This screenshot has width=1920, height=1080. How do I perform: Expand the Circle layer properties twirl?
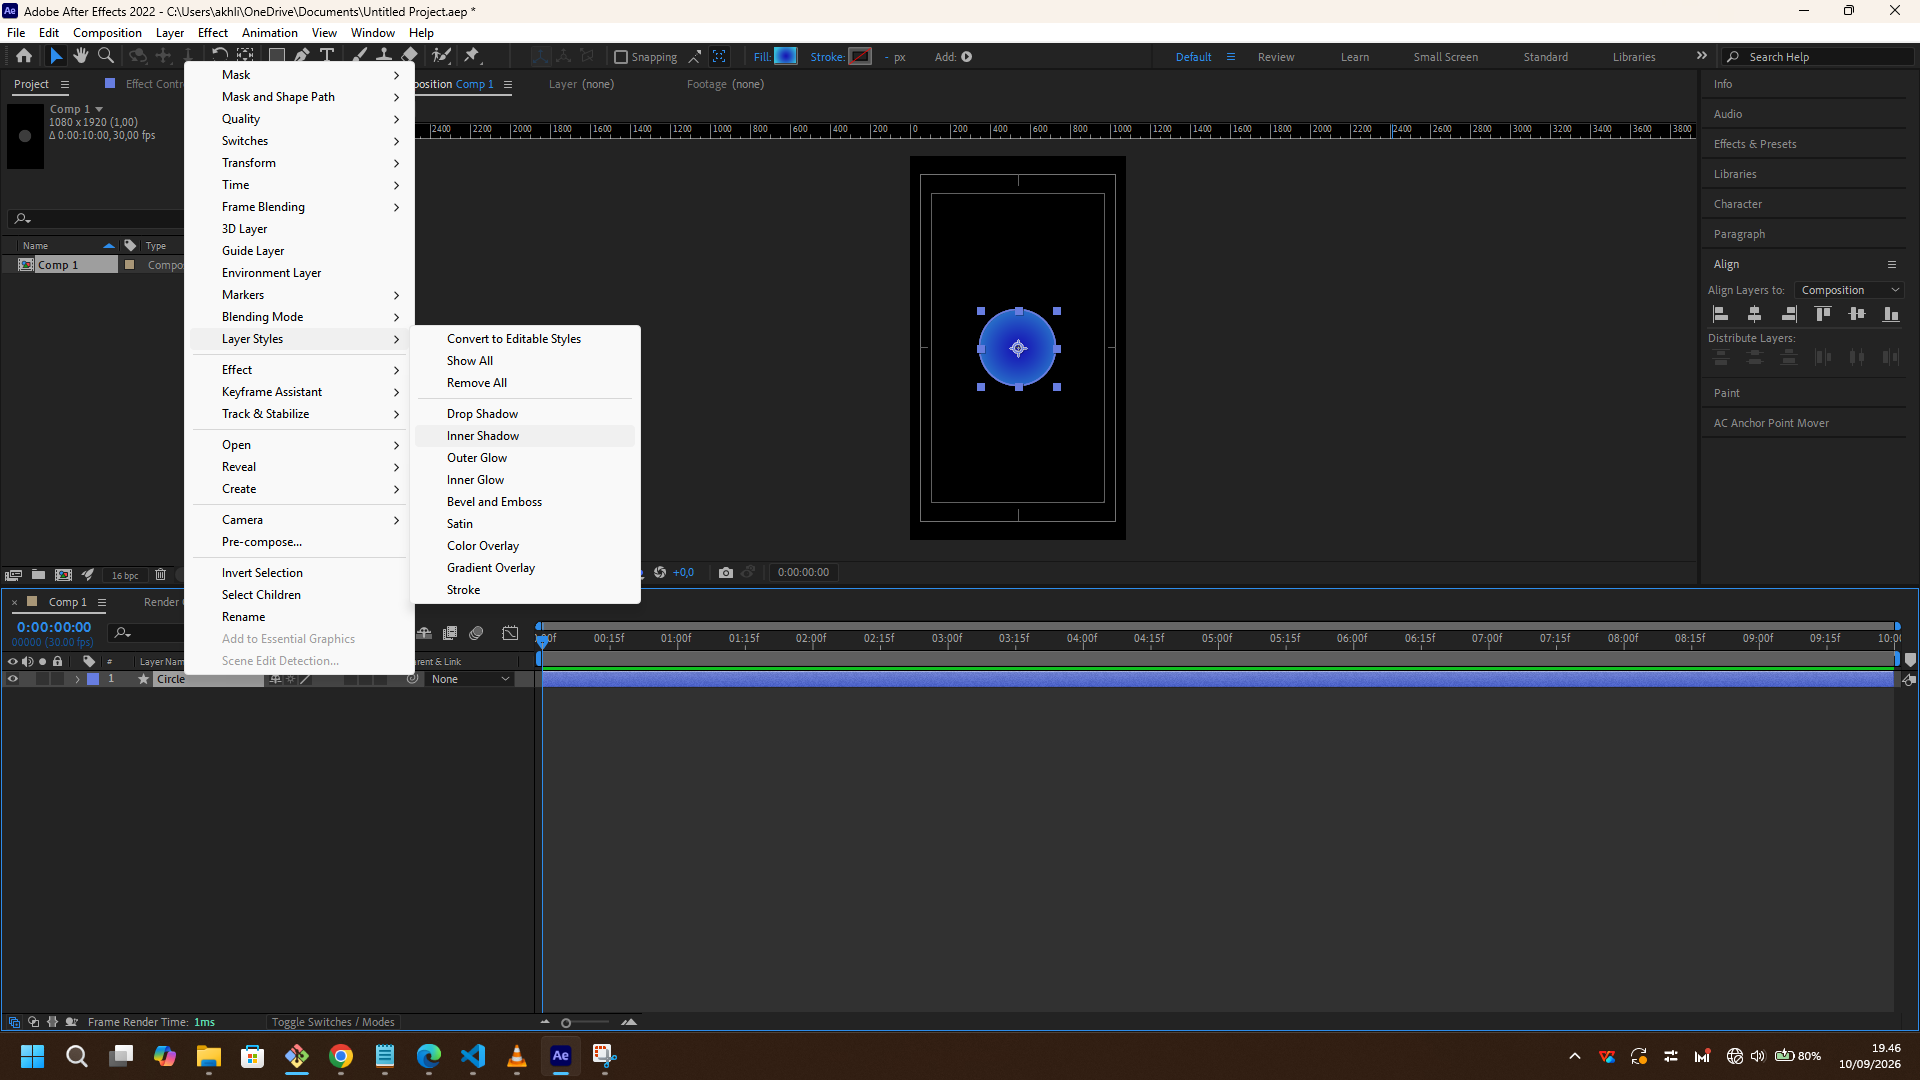click(x=77, y=679)
